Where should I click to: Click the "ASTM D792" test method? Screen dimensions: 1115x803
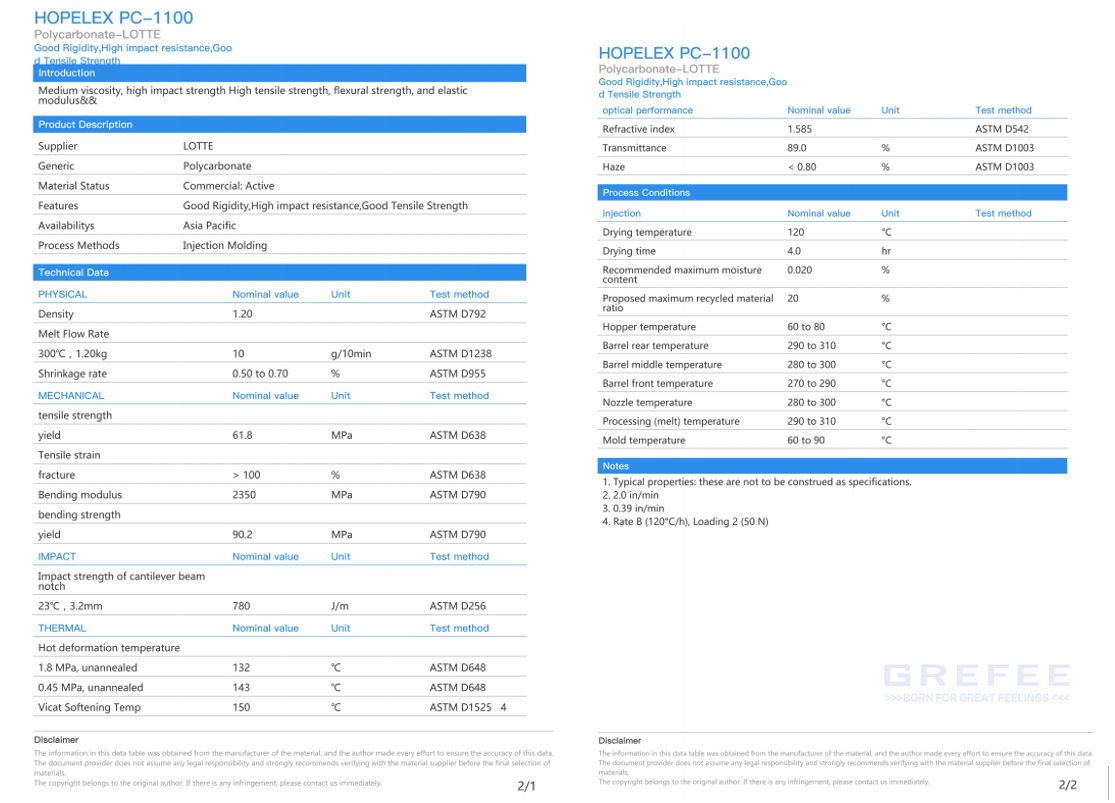458,314
